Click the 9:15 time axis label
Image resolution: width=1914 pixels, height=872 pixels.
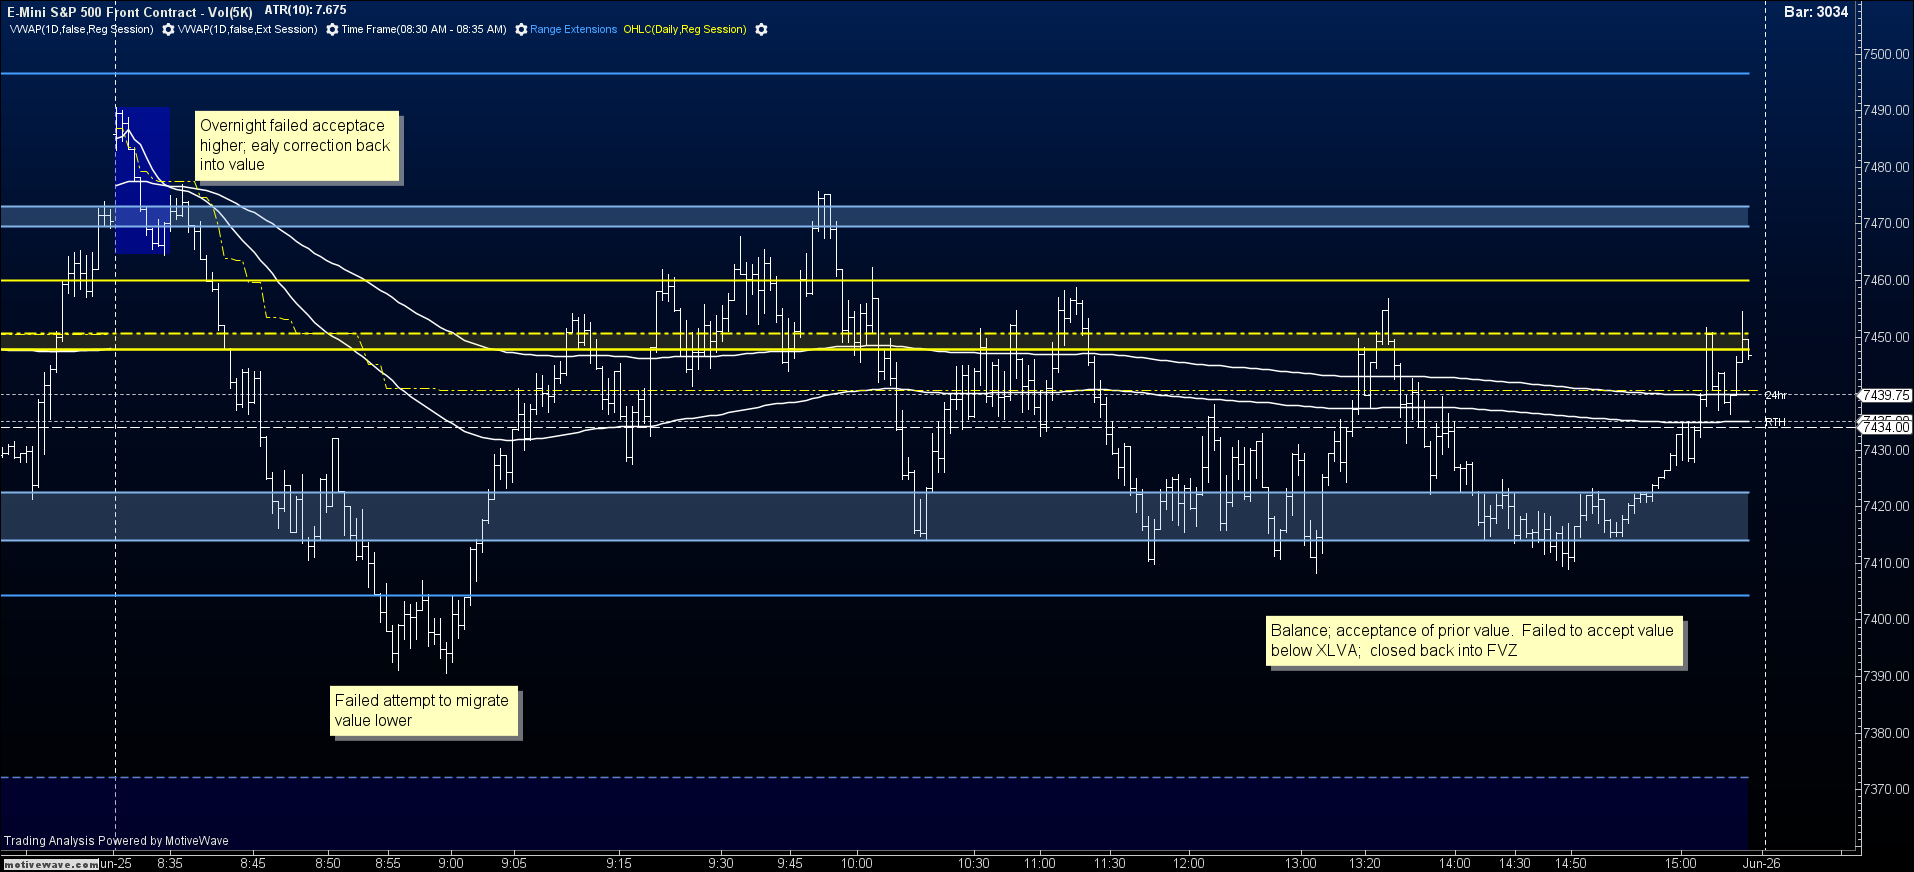coord(619,863)
